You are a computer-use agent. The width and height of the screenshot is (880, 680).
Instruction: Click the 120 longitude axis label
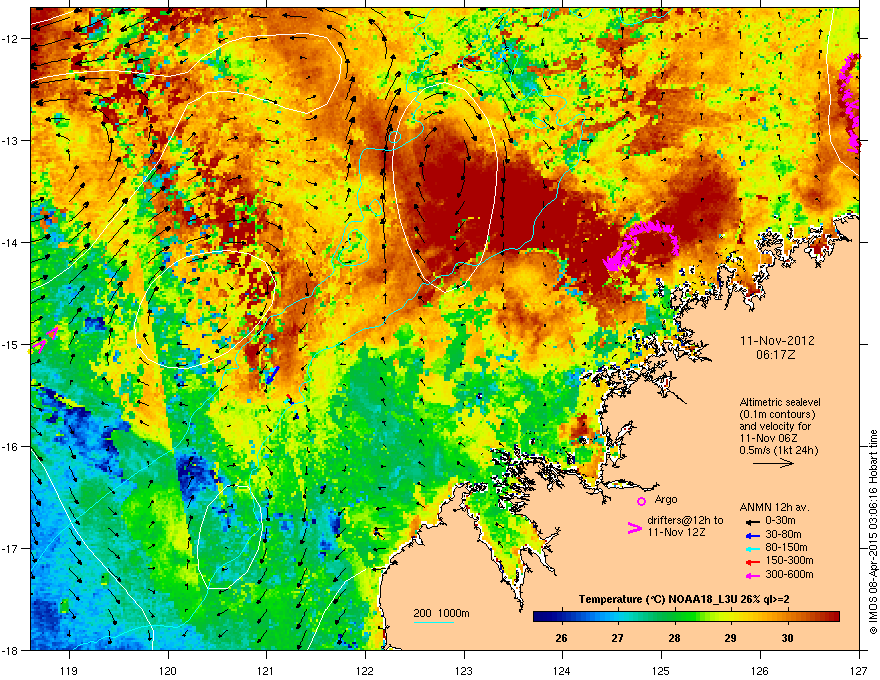point(168,670)
